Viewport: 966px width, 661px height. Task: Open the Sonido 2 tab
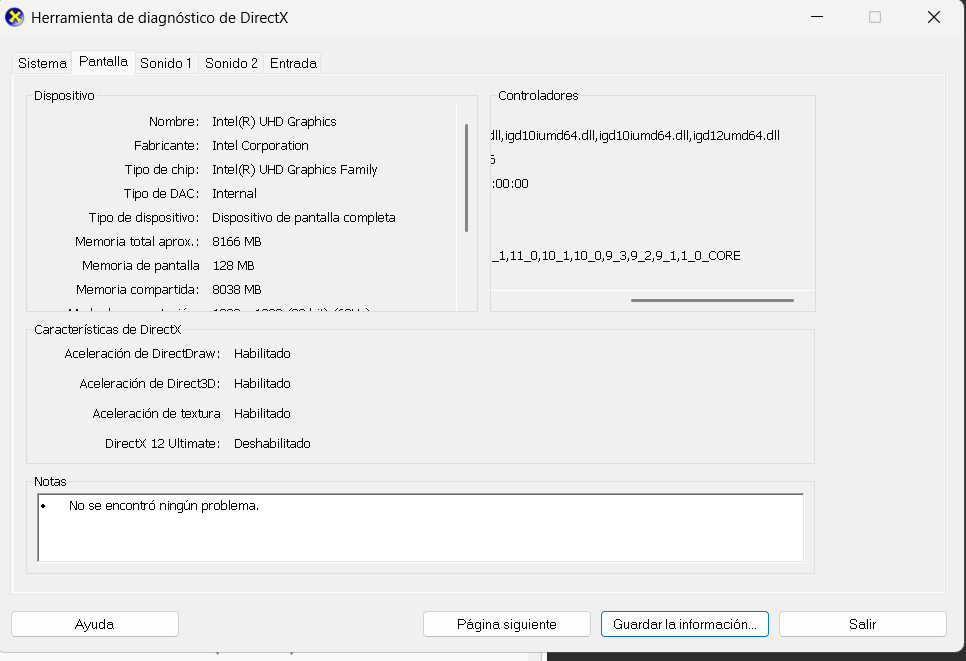point(231,63)
